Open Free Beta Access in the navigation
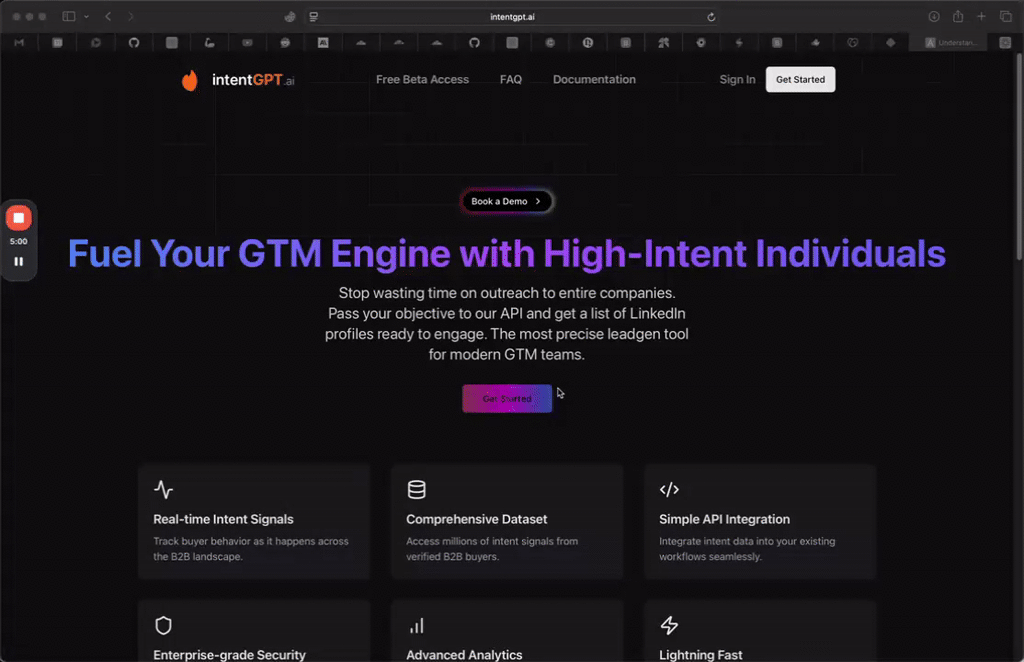The image size is (1024, 662). tap(422, 80)
